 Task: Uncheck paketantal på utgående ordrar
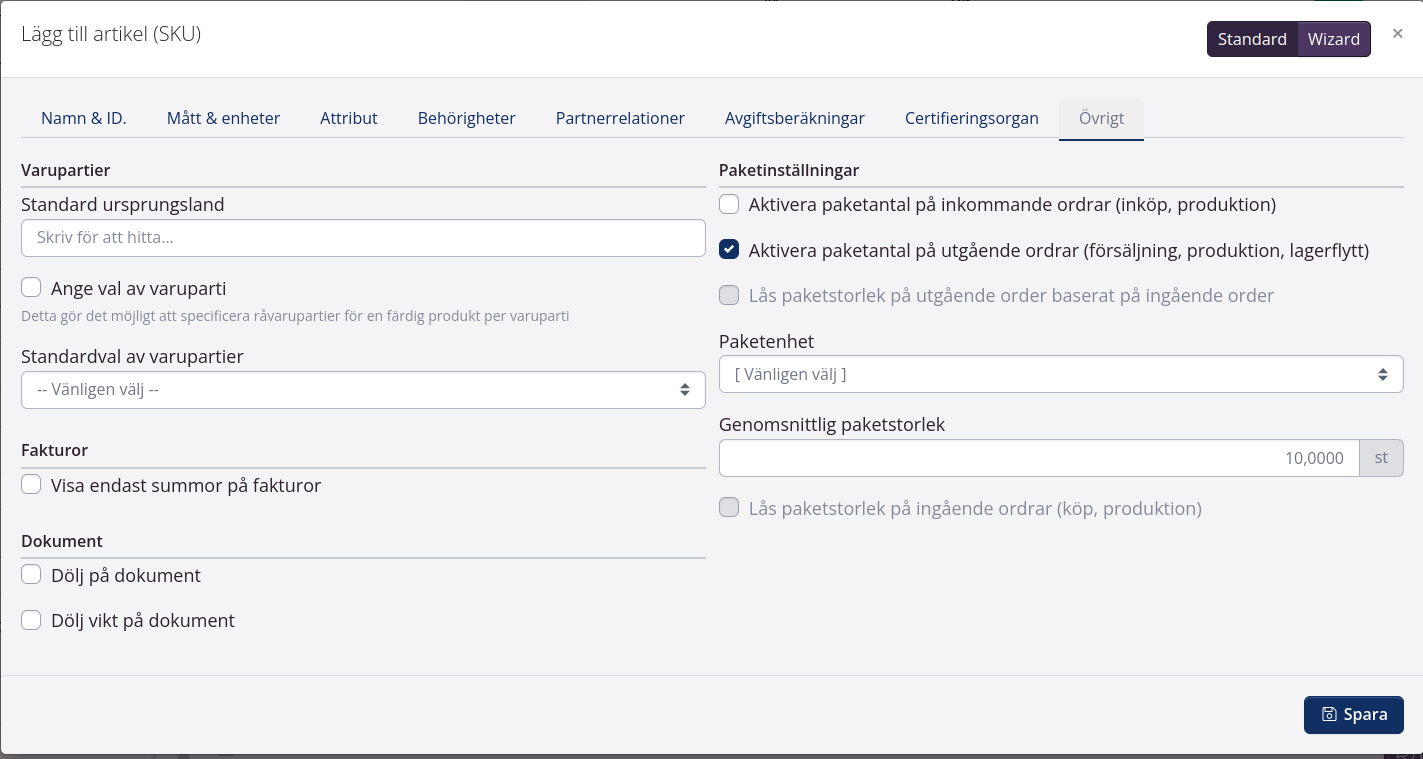[729, 250]
